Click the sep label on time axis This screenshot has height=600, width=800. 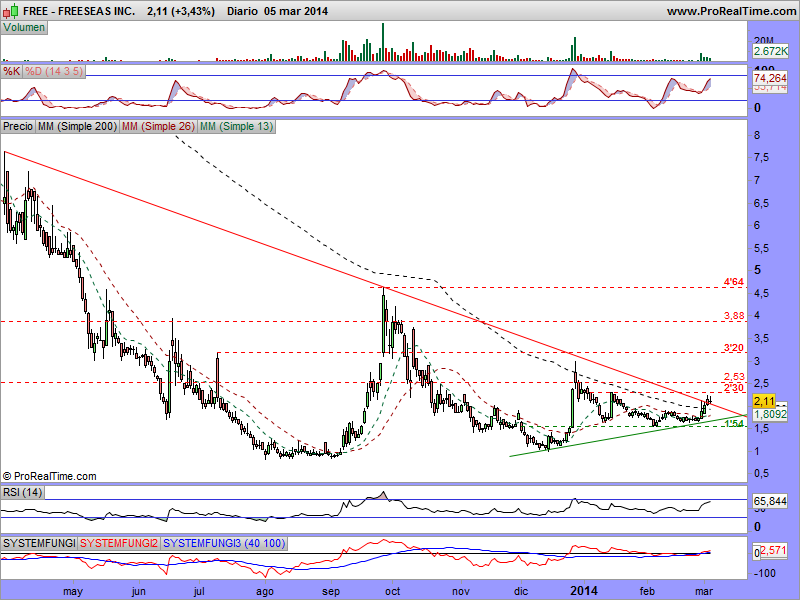pyautogui.click(x=331, y=591)
